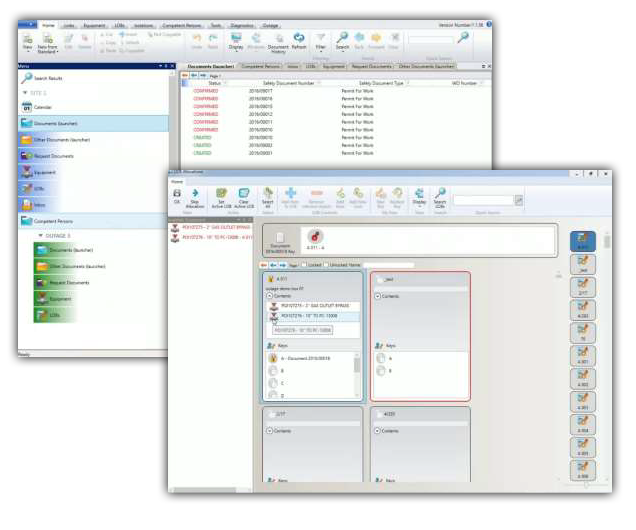Click the previous-page arrow above lockbox cards
The width and height of the screenshot is (636, 530).
tap(273, 265)
